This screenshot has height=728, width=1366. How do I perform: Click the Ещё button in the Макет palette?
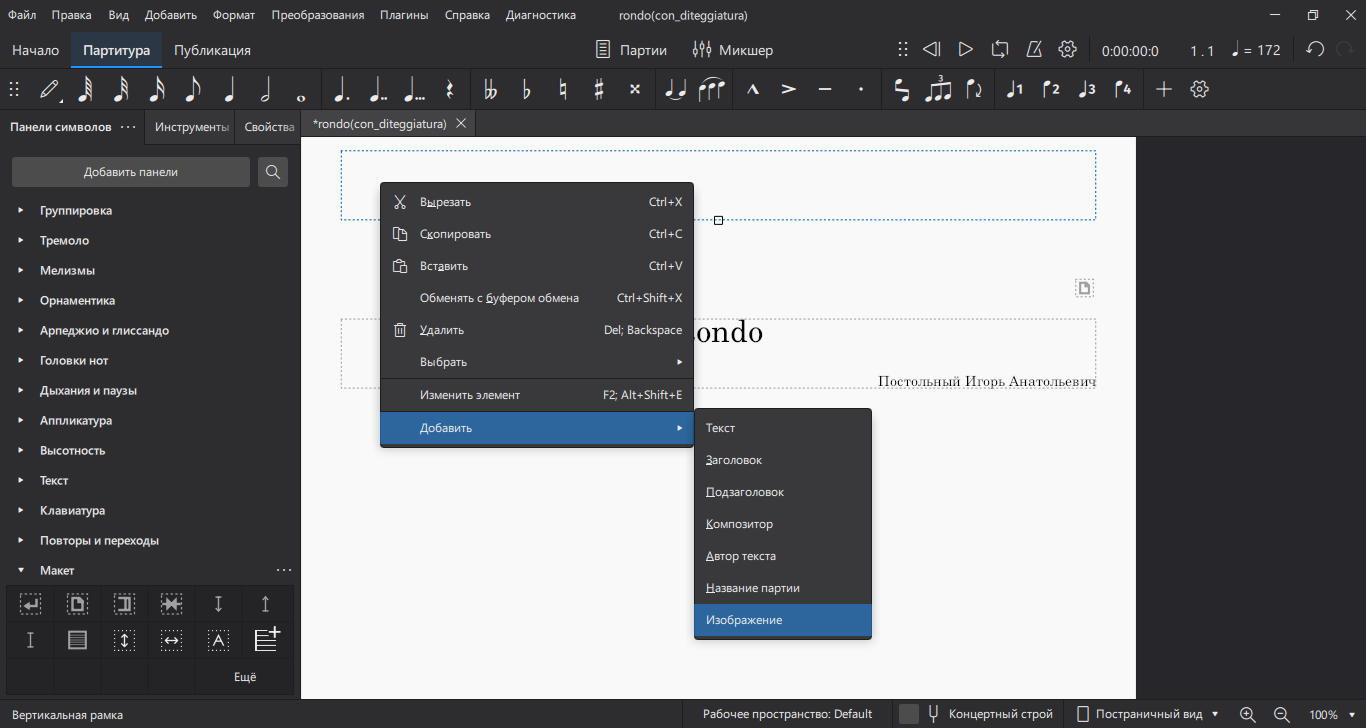tap(245, 677)
